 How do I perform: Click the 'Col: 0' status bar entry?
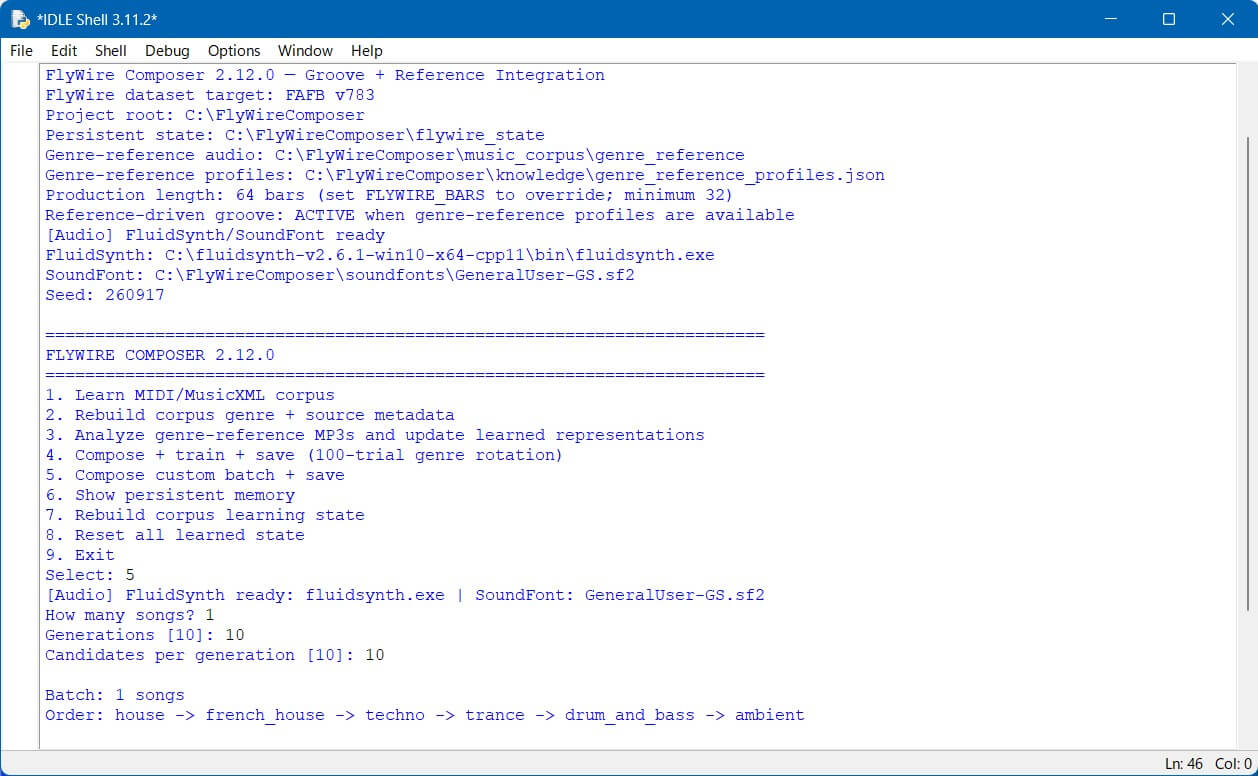(x=1235, y=764)
